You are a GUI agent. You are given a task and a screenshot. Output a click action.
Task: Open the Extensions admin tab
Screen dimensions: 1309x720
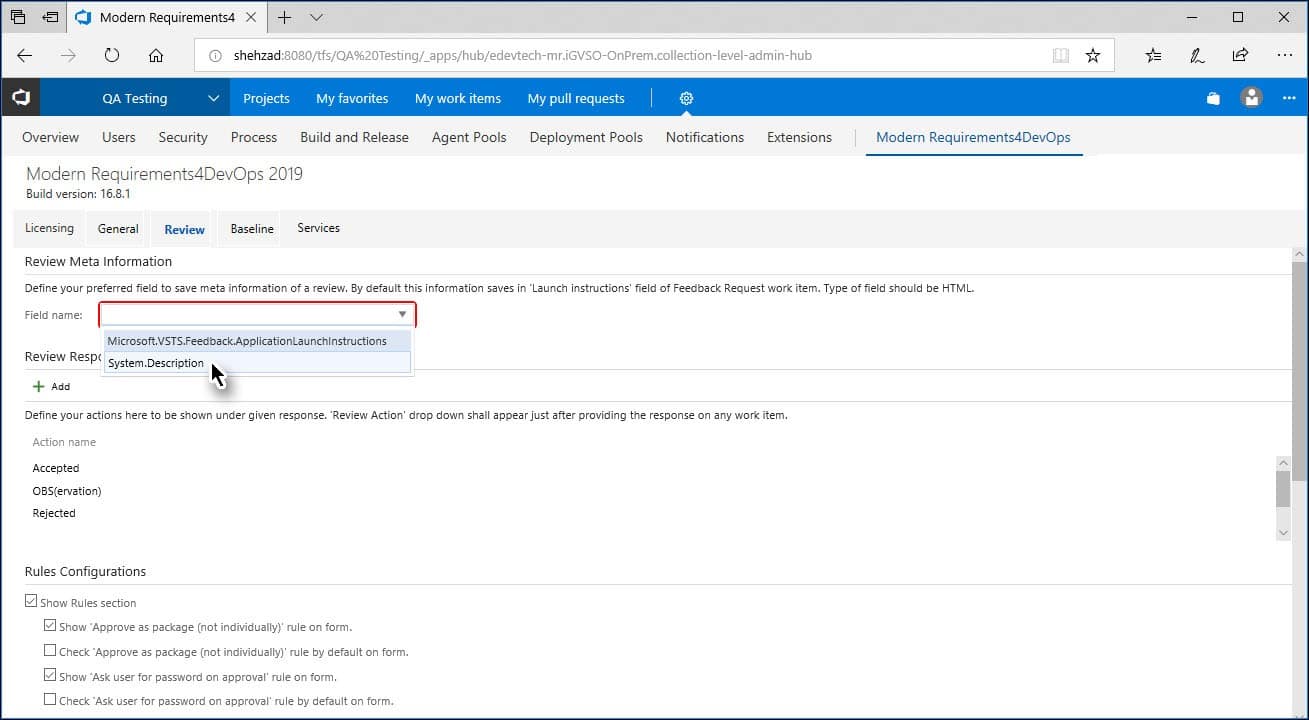[799, 137]
